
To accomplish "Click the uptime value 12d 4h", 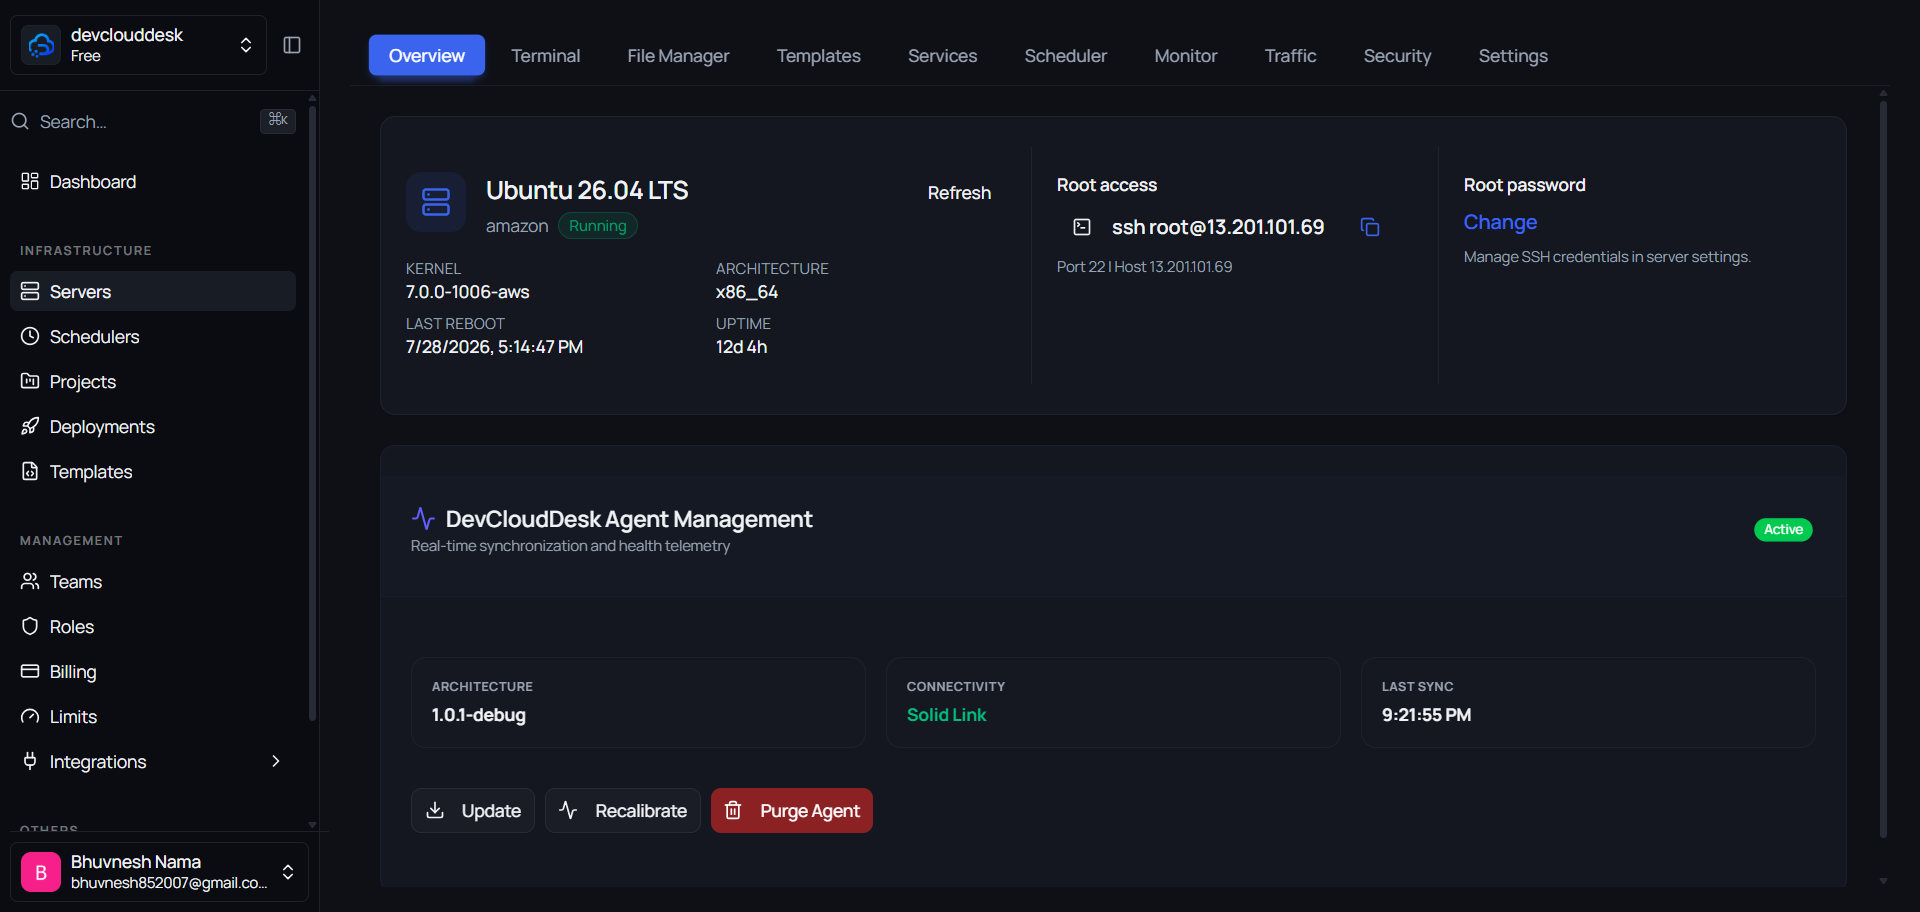I will pos(742,347).
